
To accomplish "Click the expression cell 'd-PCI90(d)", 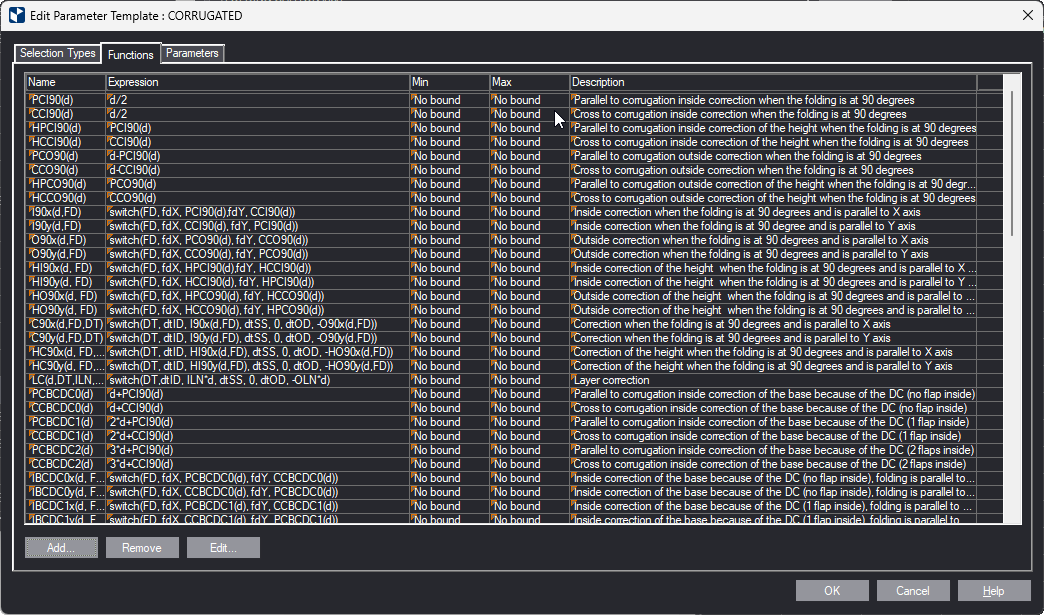I will click(257, 156).
